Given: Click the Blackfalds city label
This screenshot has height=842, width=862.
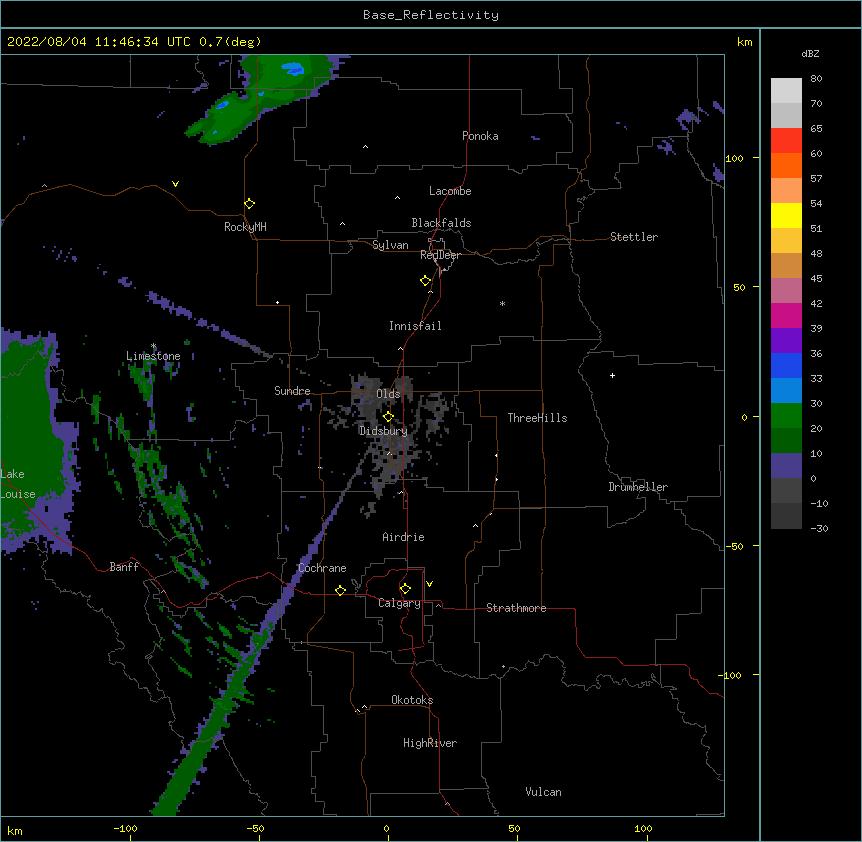Looking at the screenshot, I should tap(441, 223).
